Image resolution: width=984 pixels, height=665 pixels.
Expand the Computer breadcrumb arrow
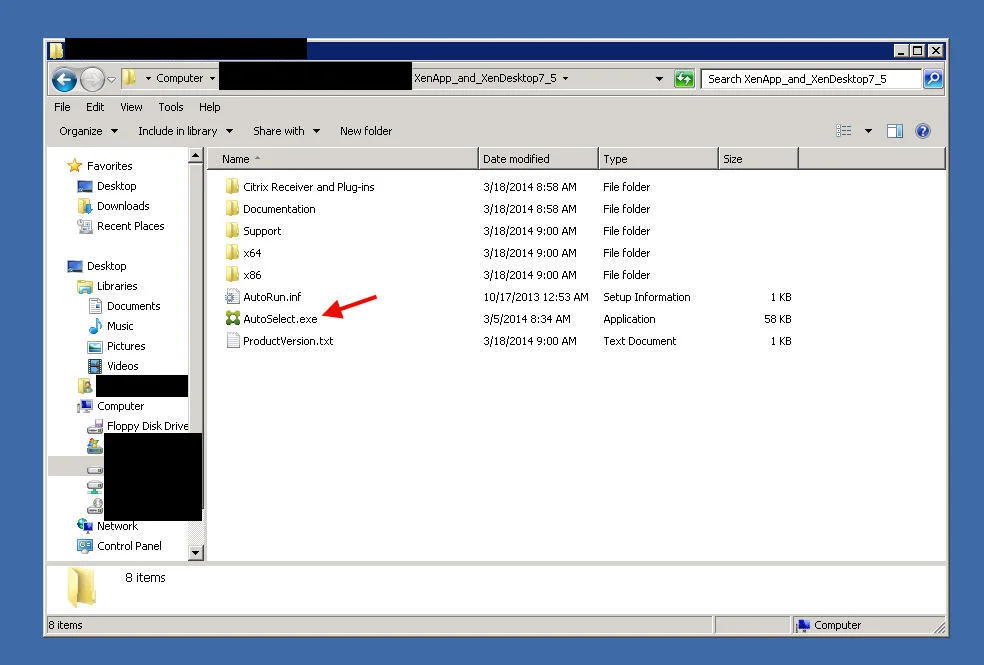tap(212, 78)
